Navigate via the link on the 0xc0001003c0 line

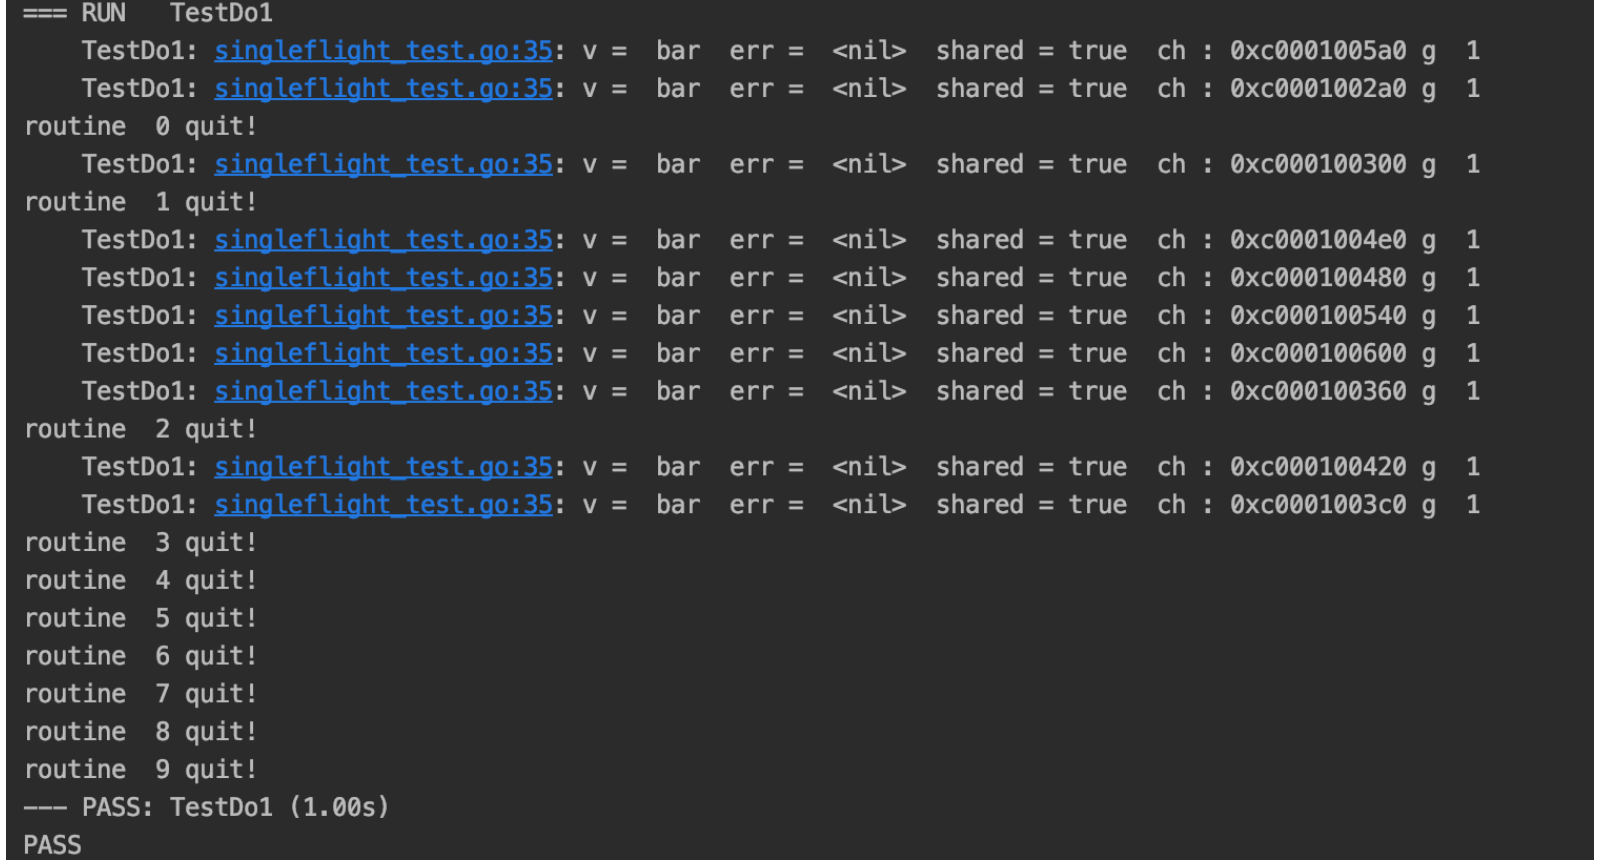pyautogui.click(x=383, y=505)
